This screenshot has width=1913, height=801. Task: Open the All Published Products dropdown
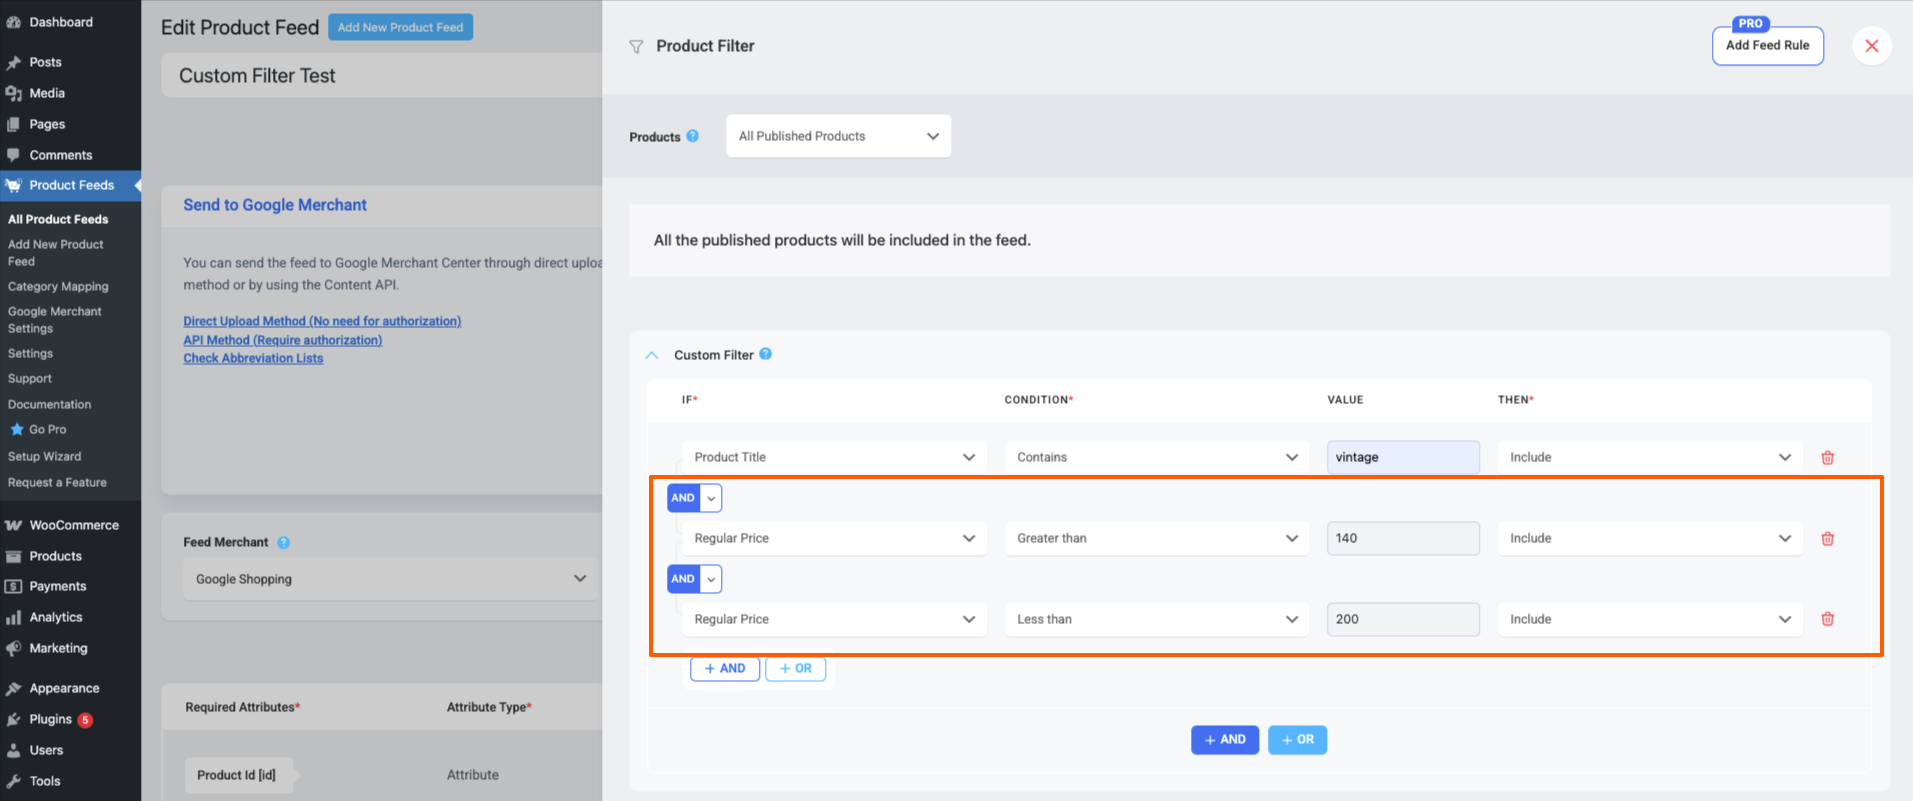(838, 136)
